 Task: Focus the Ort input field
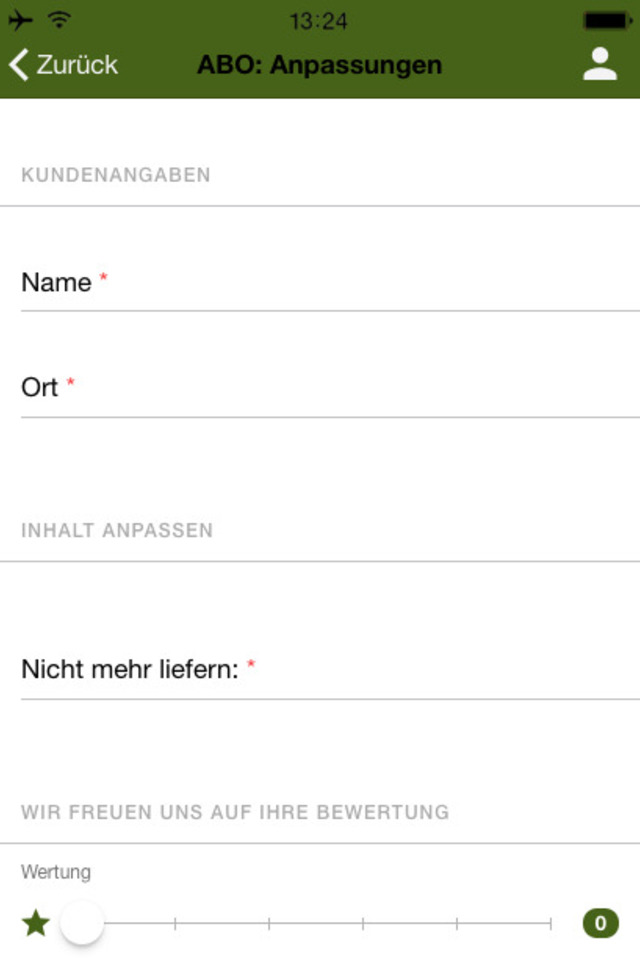pos(331,388)
